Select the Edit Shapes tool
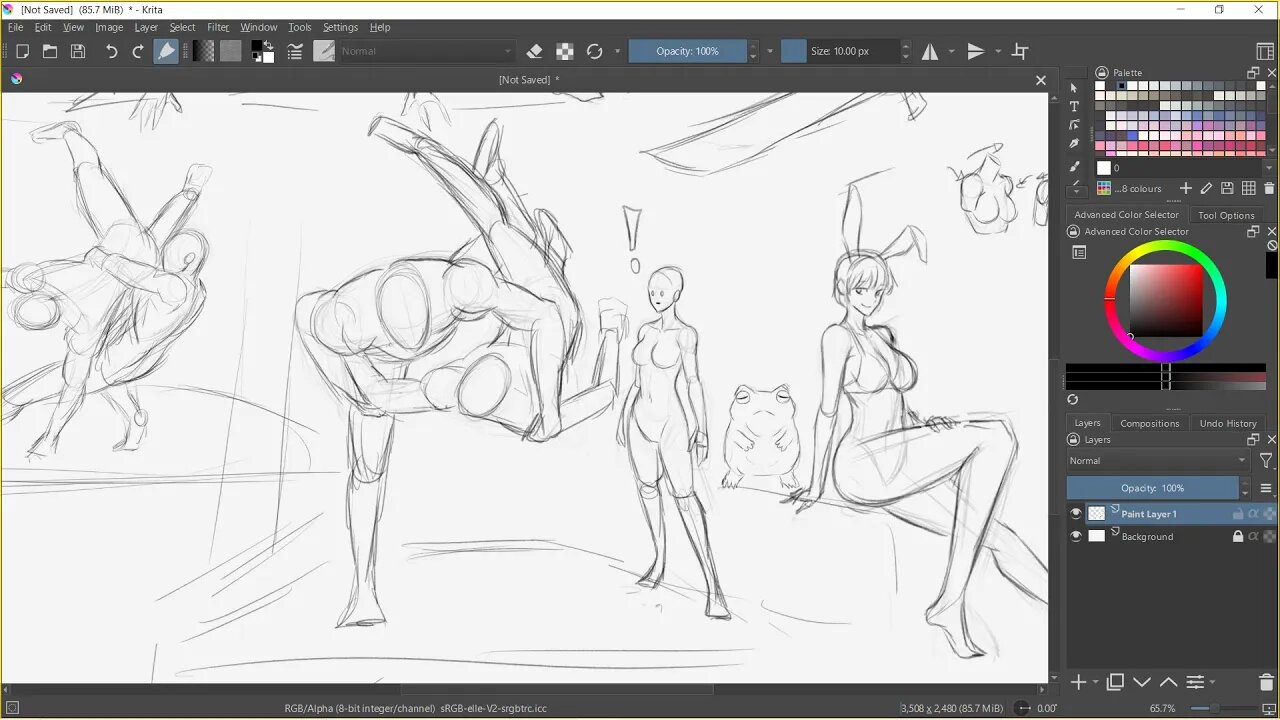Screen dimensions: 1280x720 coord(1074,125)
